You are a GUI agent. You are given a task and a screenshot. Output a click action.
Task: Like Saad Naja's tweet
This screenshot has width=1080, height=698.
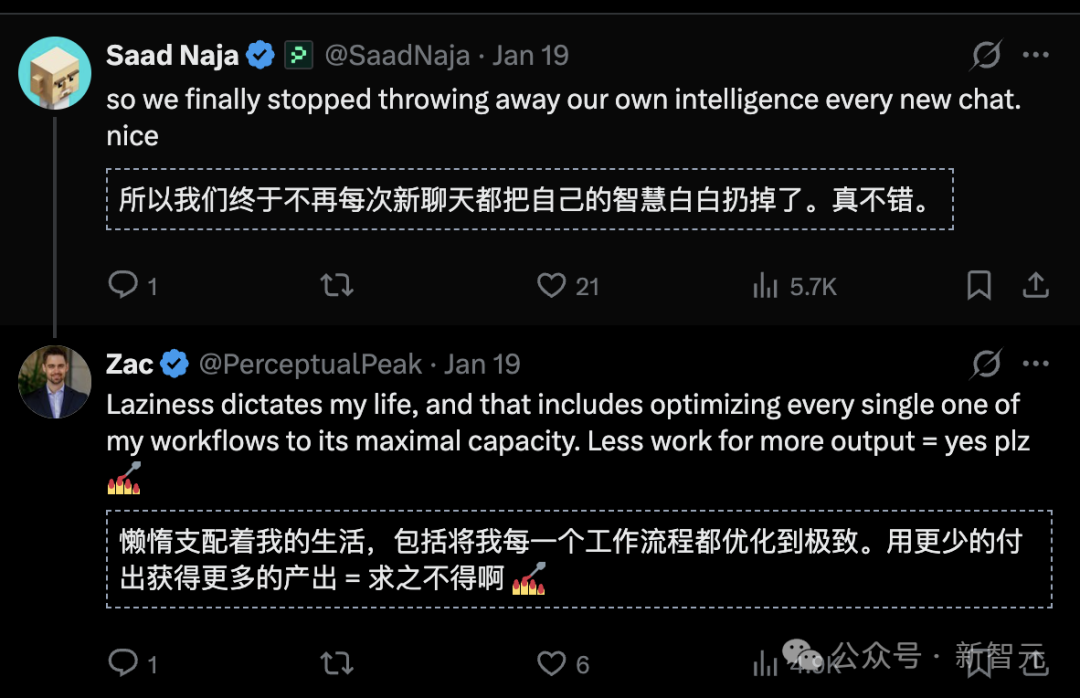click(552, 286)
